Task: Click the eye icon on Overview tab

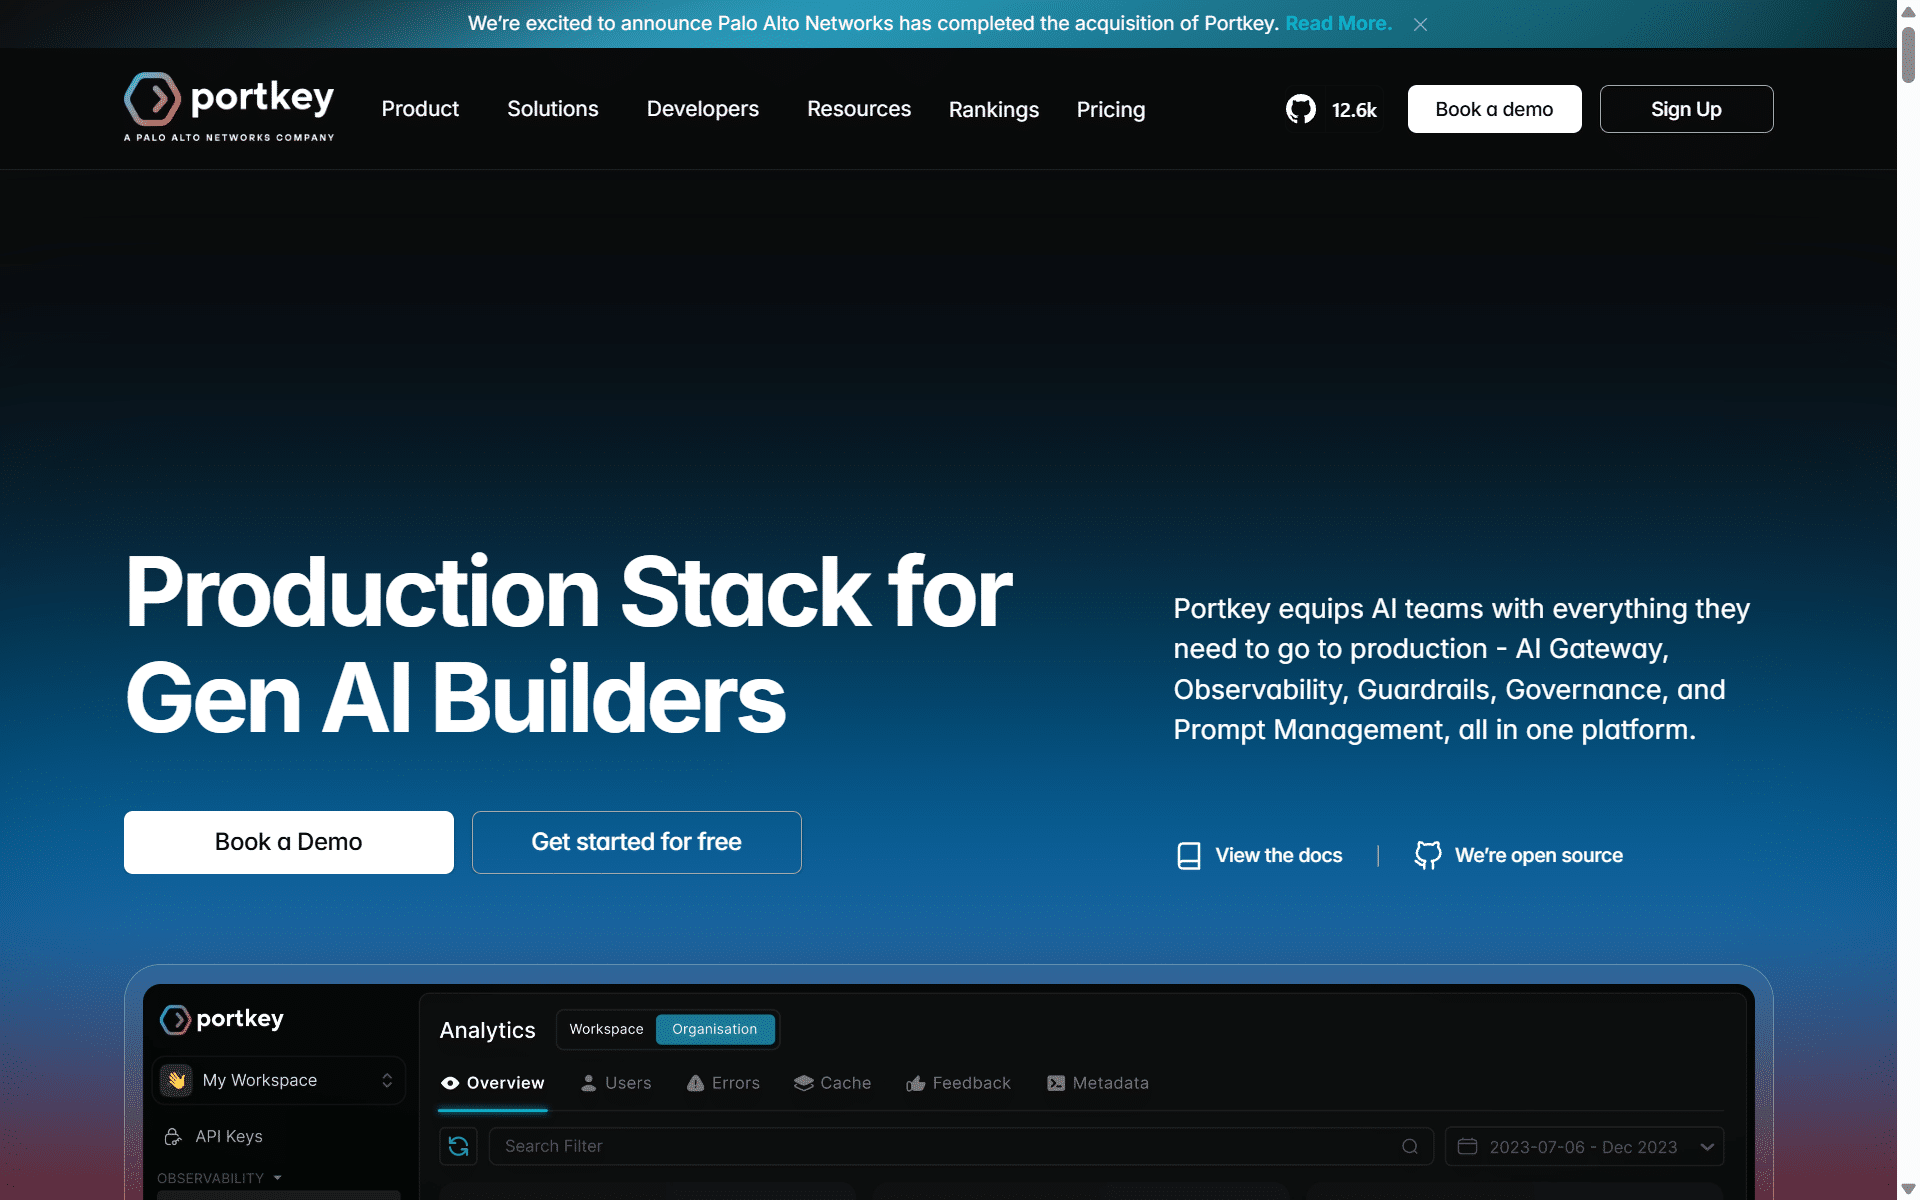Action: [450, 1083]
